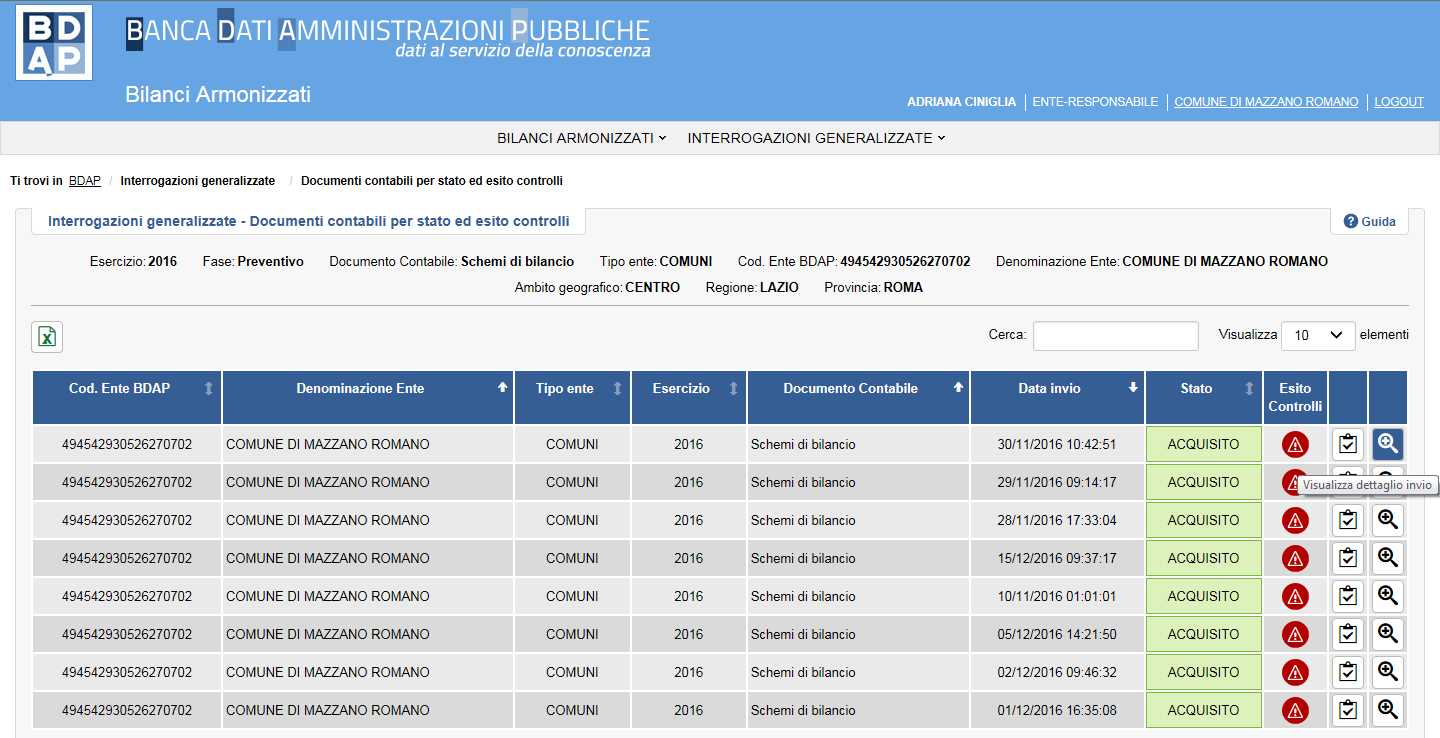This screenshot has height=738, width=1440.
Task: Focus the Cerca search field
Action: pos(1115,336)
